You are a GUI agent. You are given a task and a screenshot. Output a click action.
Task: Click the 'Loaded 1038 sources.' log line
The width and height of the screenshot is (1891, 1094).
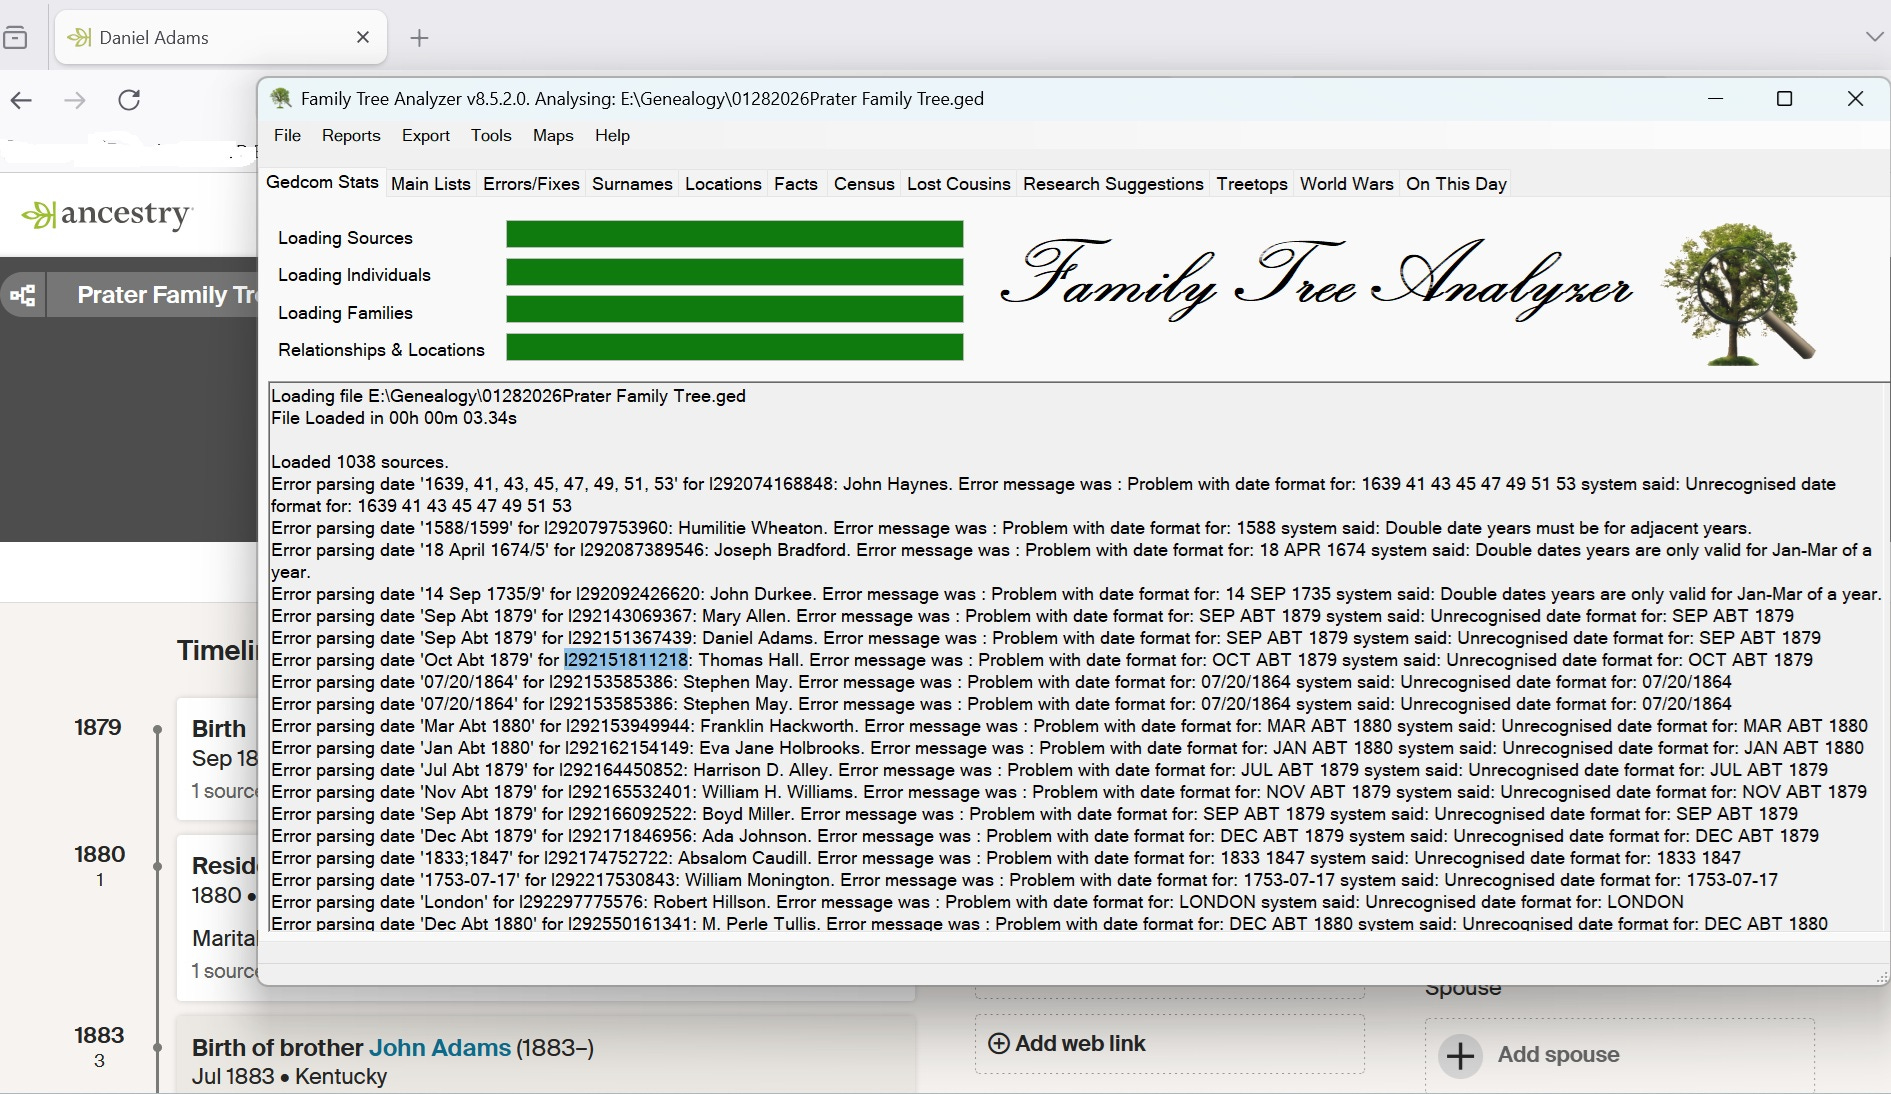pyautogui.click(x=360, y=462)
